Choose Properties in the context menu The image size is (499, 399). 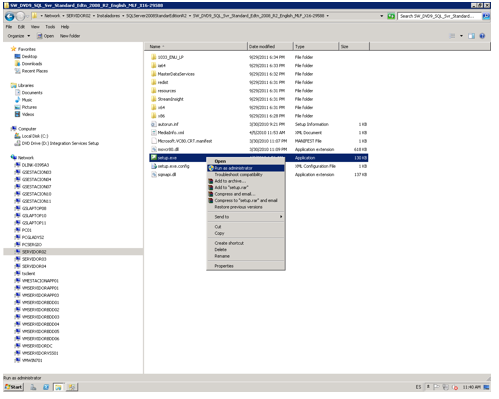246,266
